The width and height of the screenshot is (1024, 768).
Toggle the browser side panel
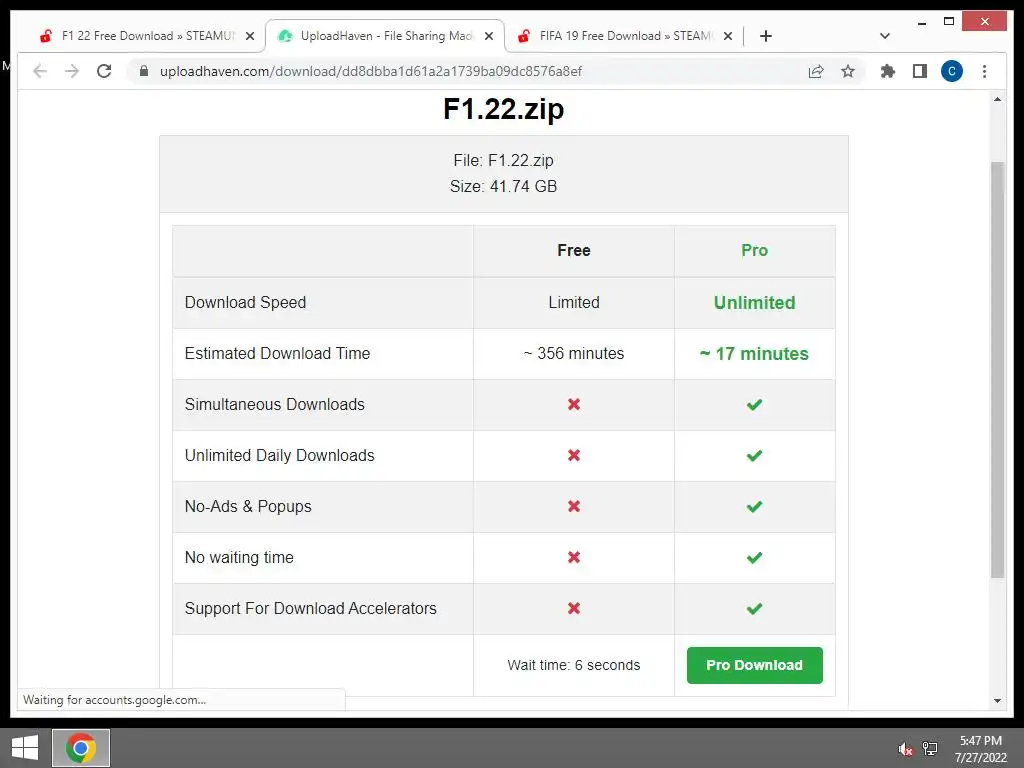(920, 71)
